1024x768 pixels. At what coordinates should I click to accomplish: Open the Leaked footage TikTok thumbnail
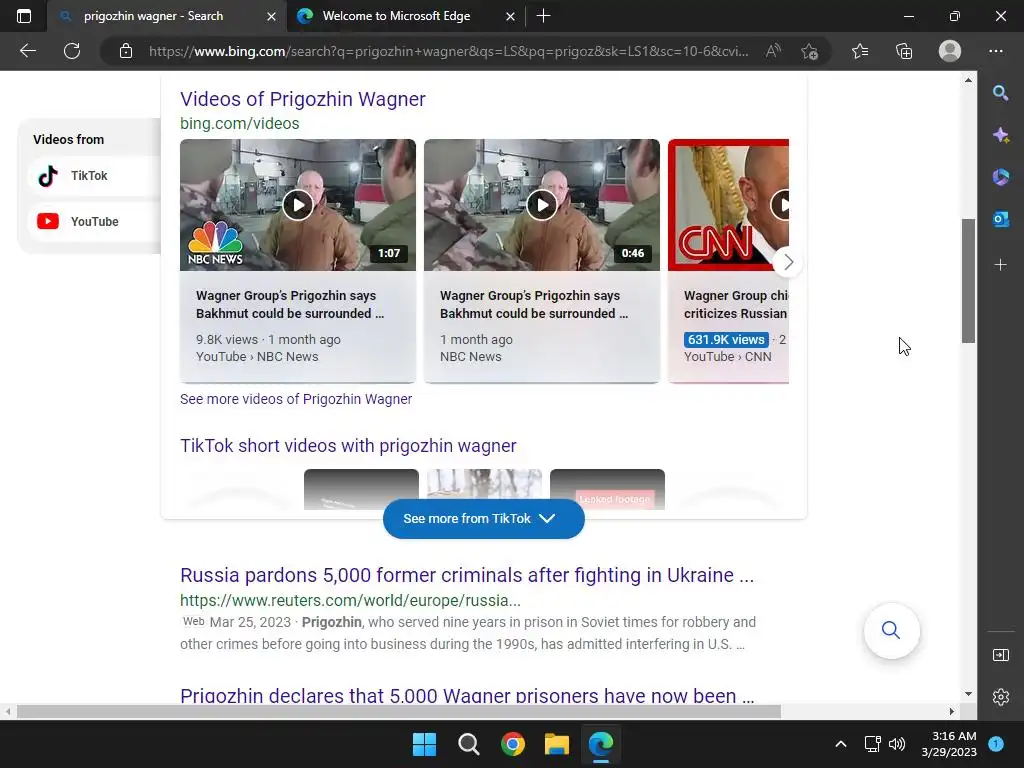607,489
